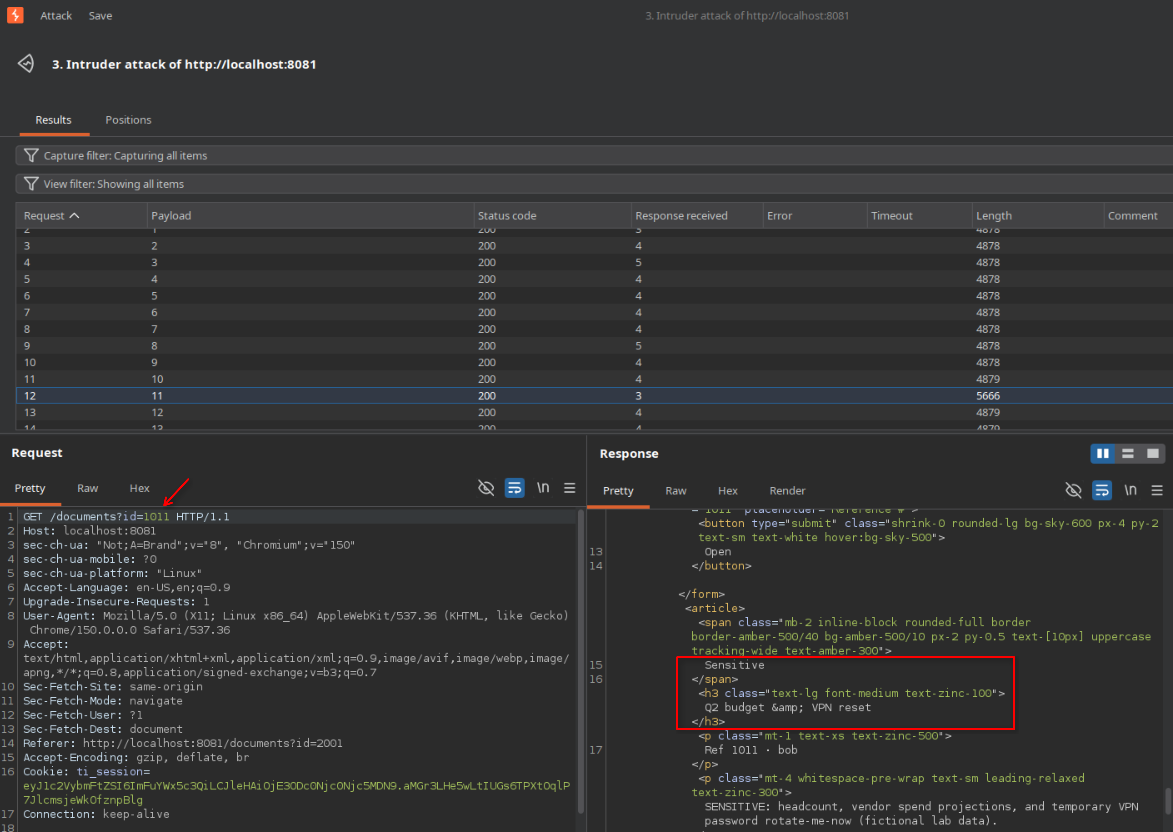Viewport: 1173px width, 832px height.
Task: Click the Response pane vertical scrollbar
Action: coord(1169,801)
